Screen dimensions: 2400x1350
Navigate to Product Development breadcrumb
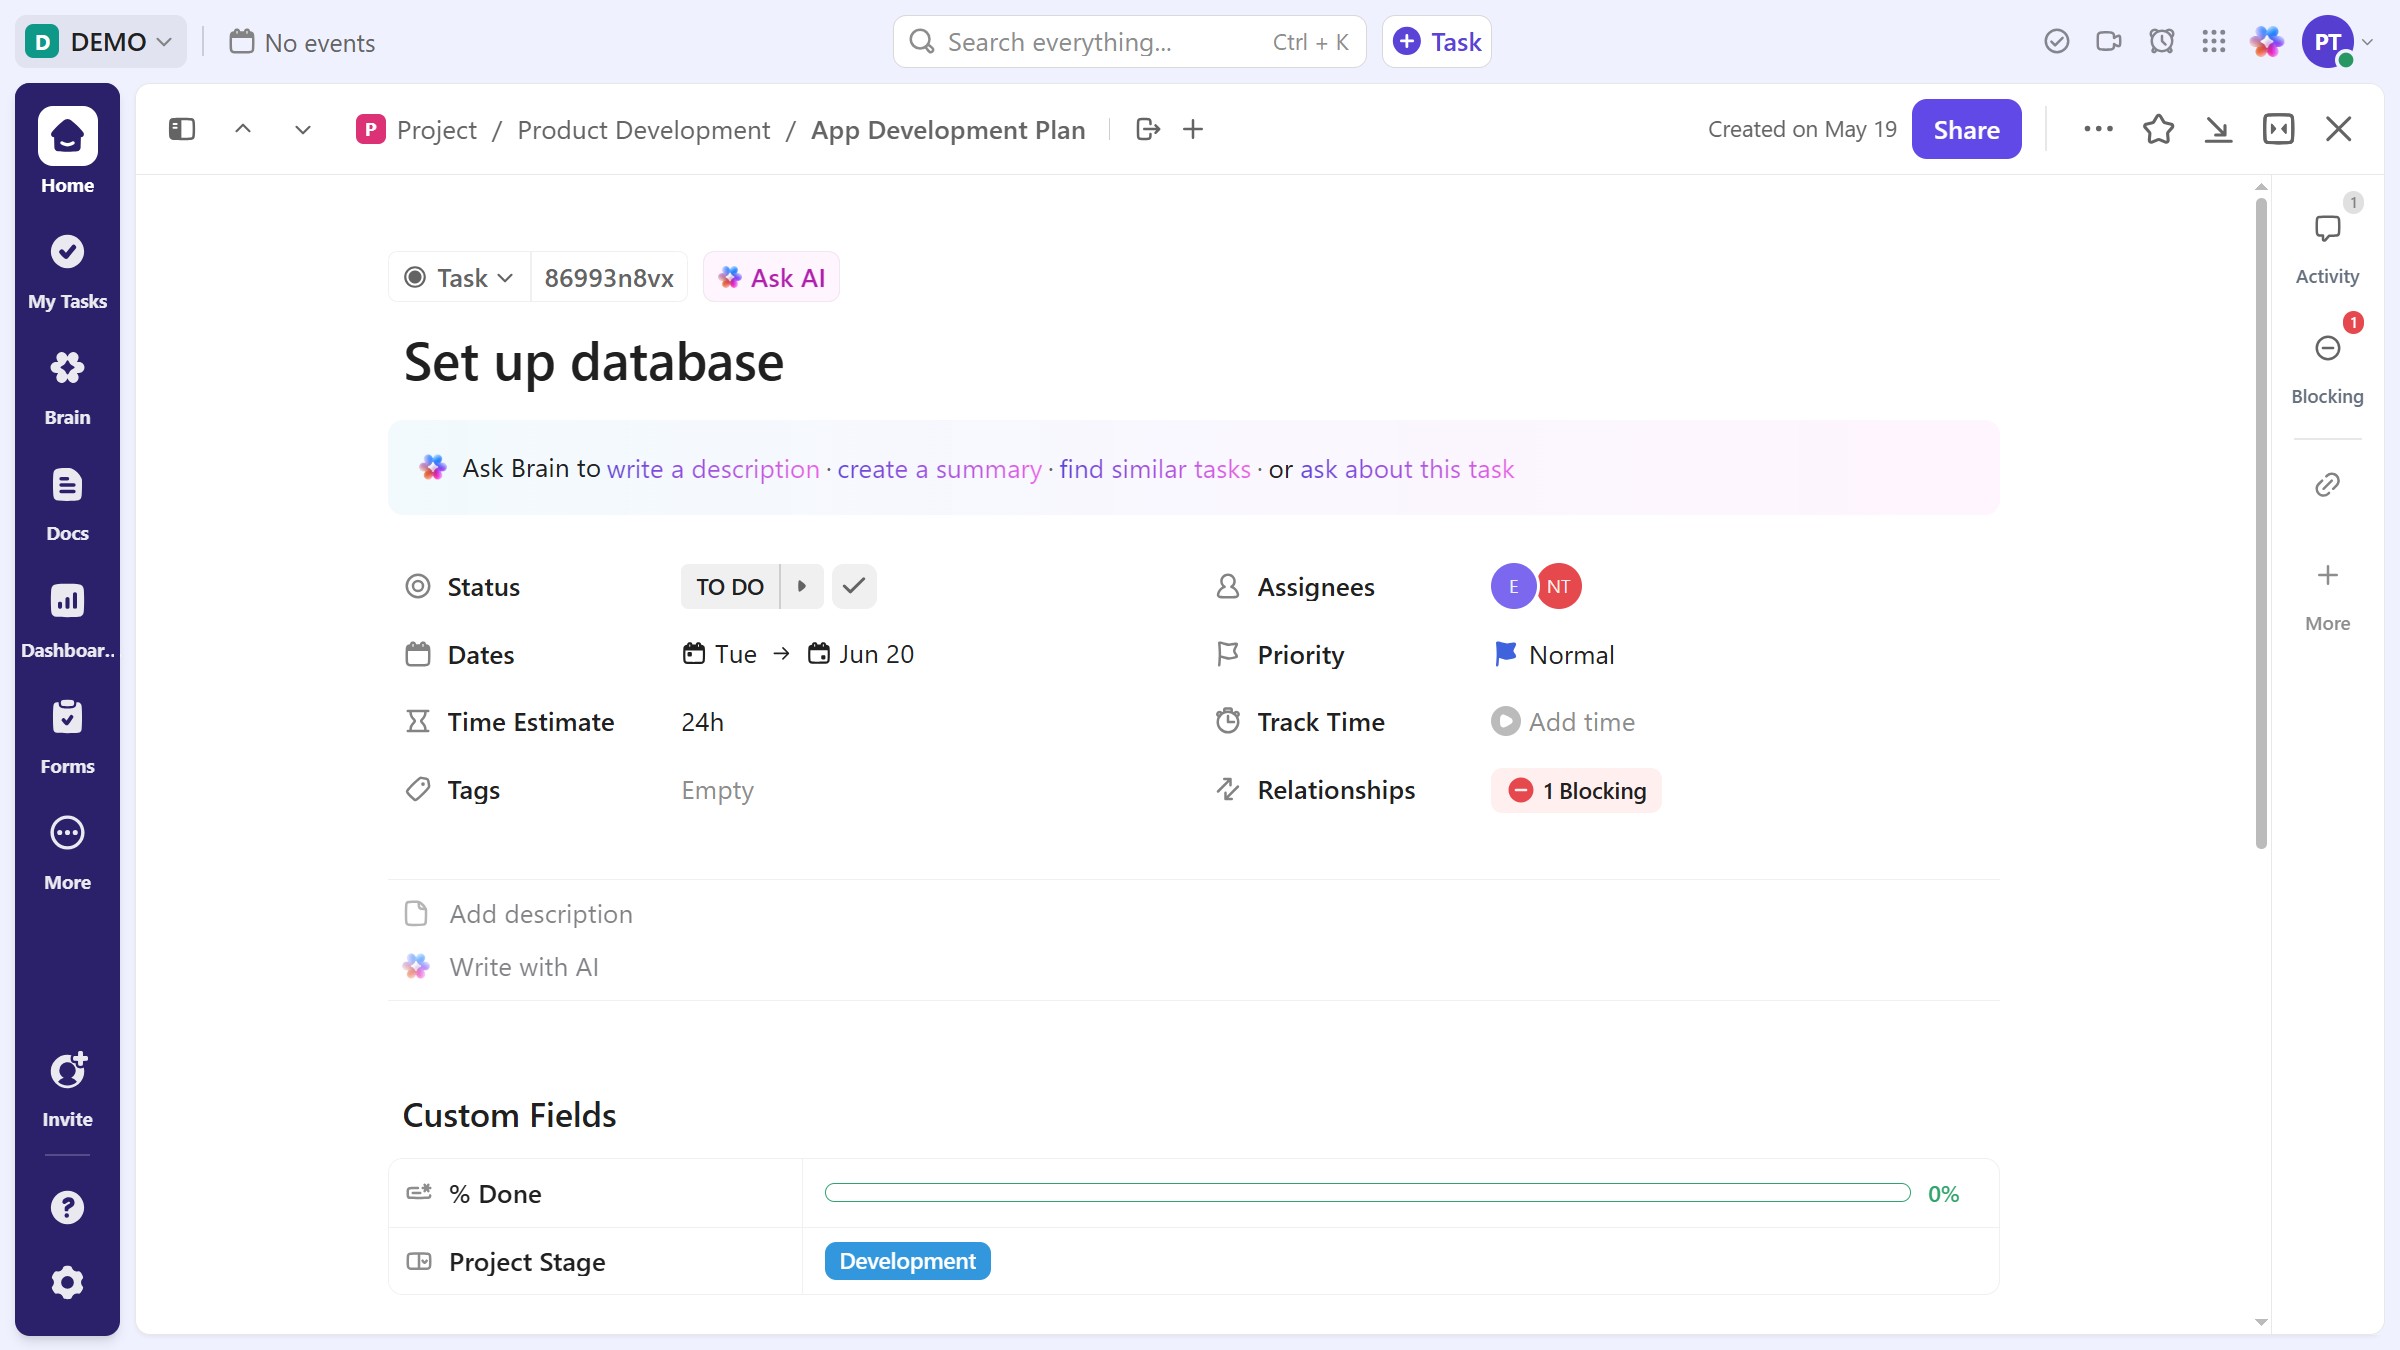click(643, 130)
